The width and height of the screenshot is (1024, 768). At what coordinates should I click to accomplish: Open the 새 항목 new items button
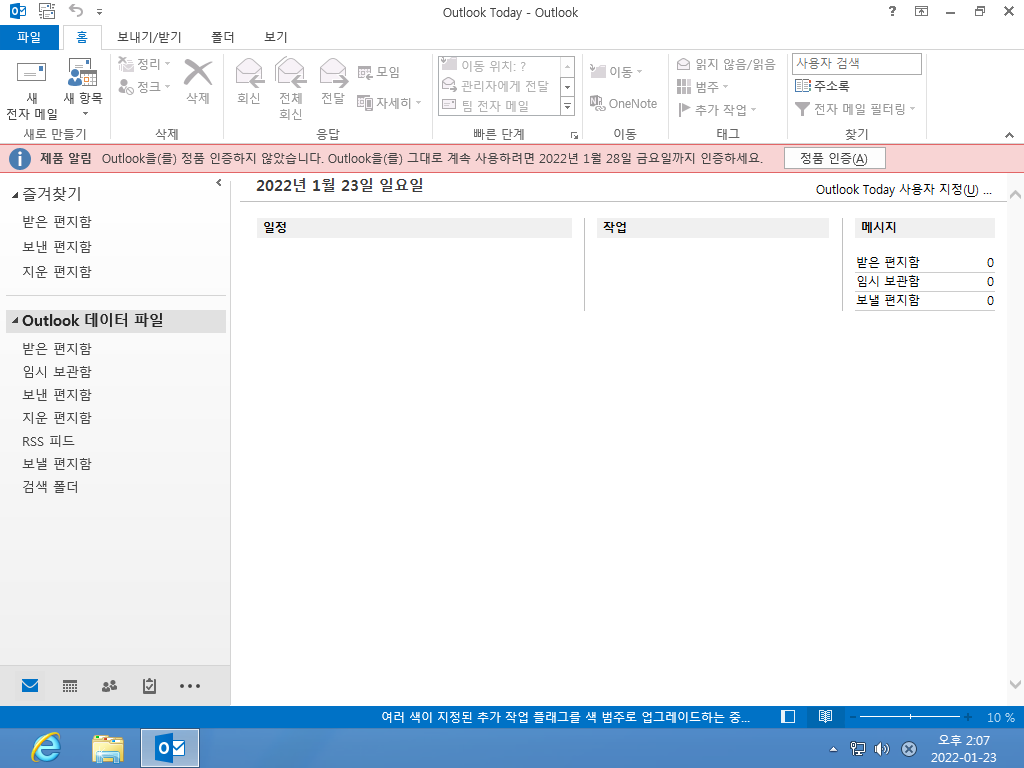pyautogui.click(x=83, y=88)
